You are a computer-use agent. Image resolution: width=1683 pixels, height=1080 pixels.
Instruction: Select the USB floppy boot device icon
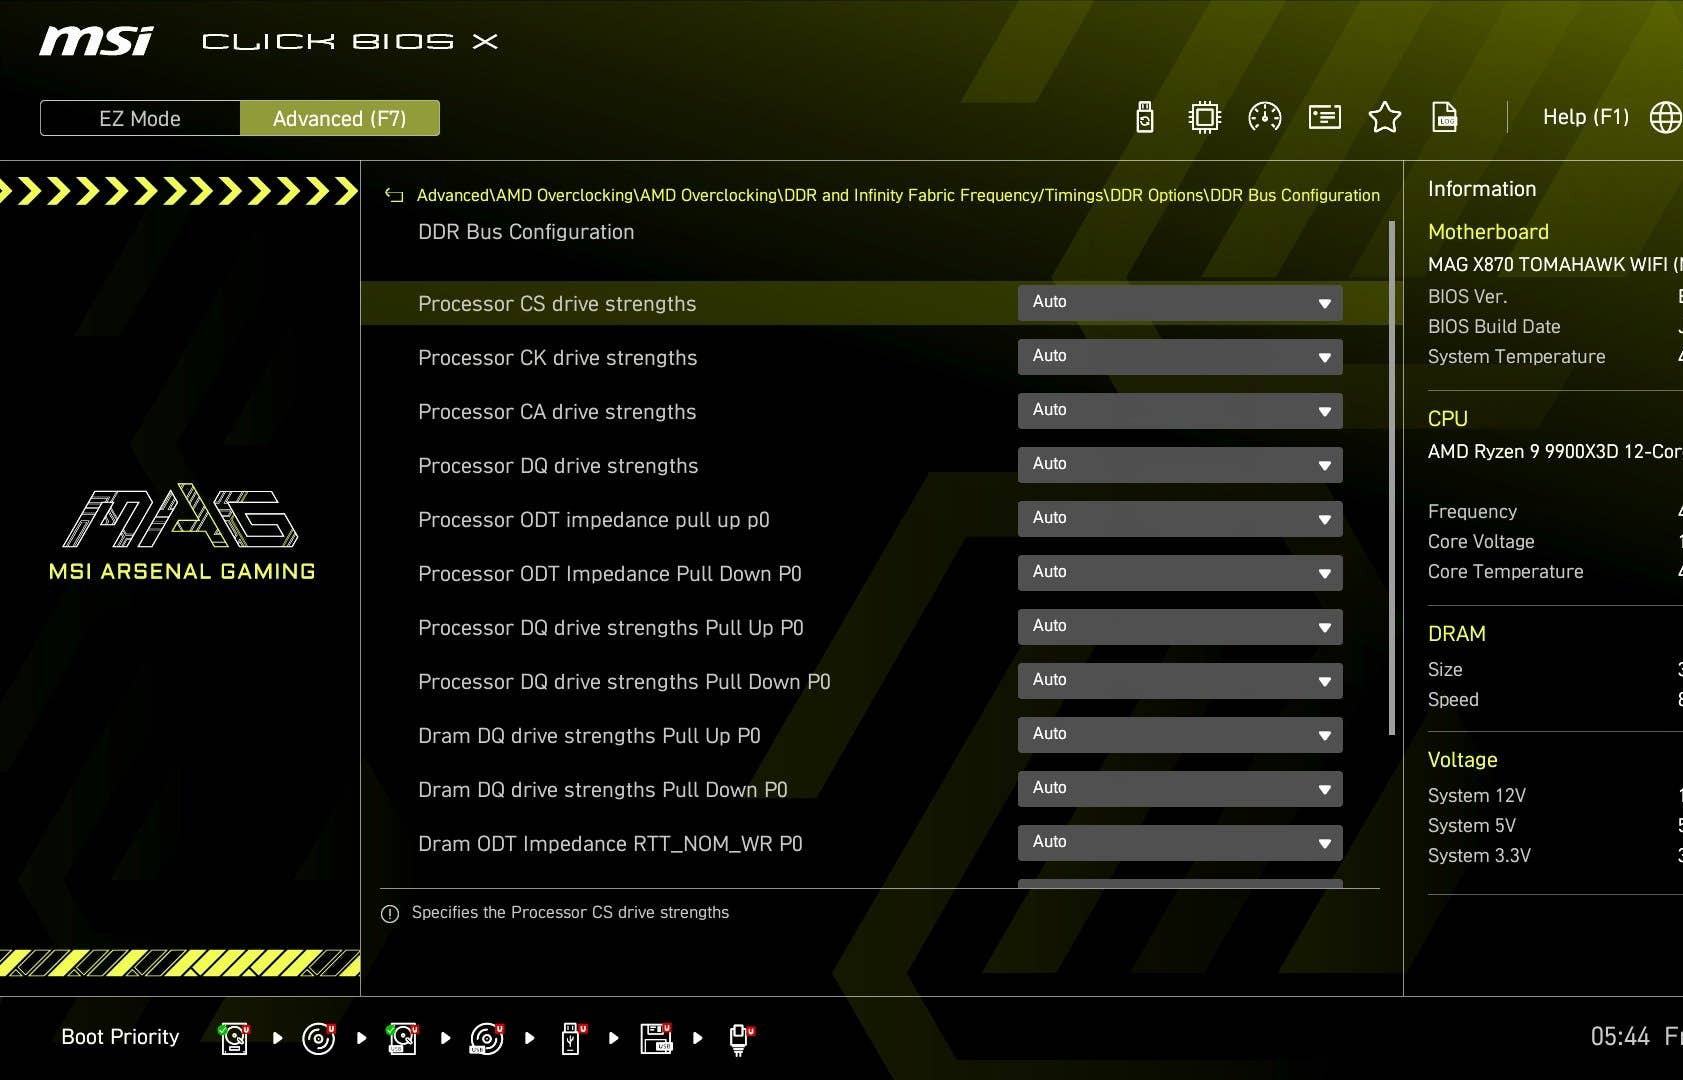pyautogui.click(x=656, y=1038)
